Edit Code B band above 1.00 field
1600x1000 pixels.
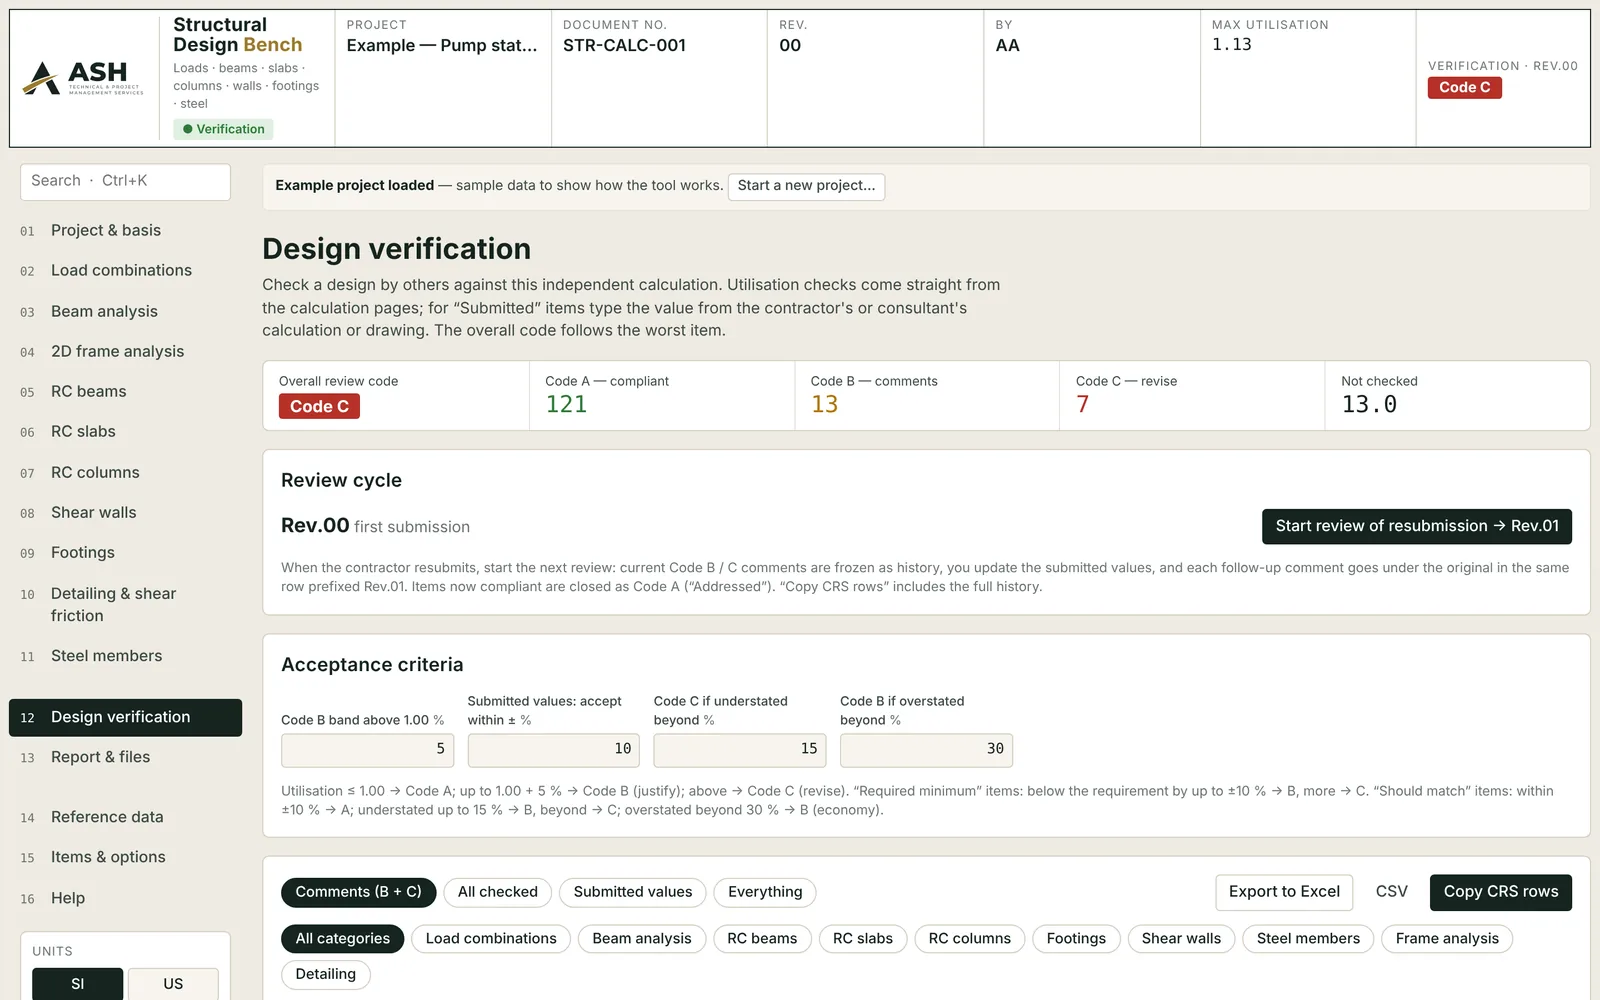(x=367, y=749)
